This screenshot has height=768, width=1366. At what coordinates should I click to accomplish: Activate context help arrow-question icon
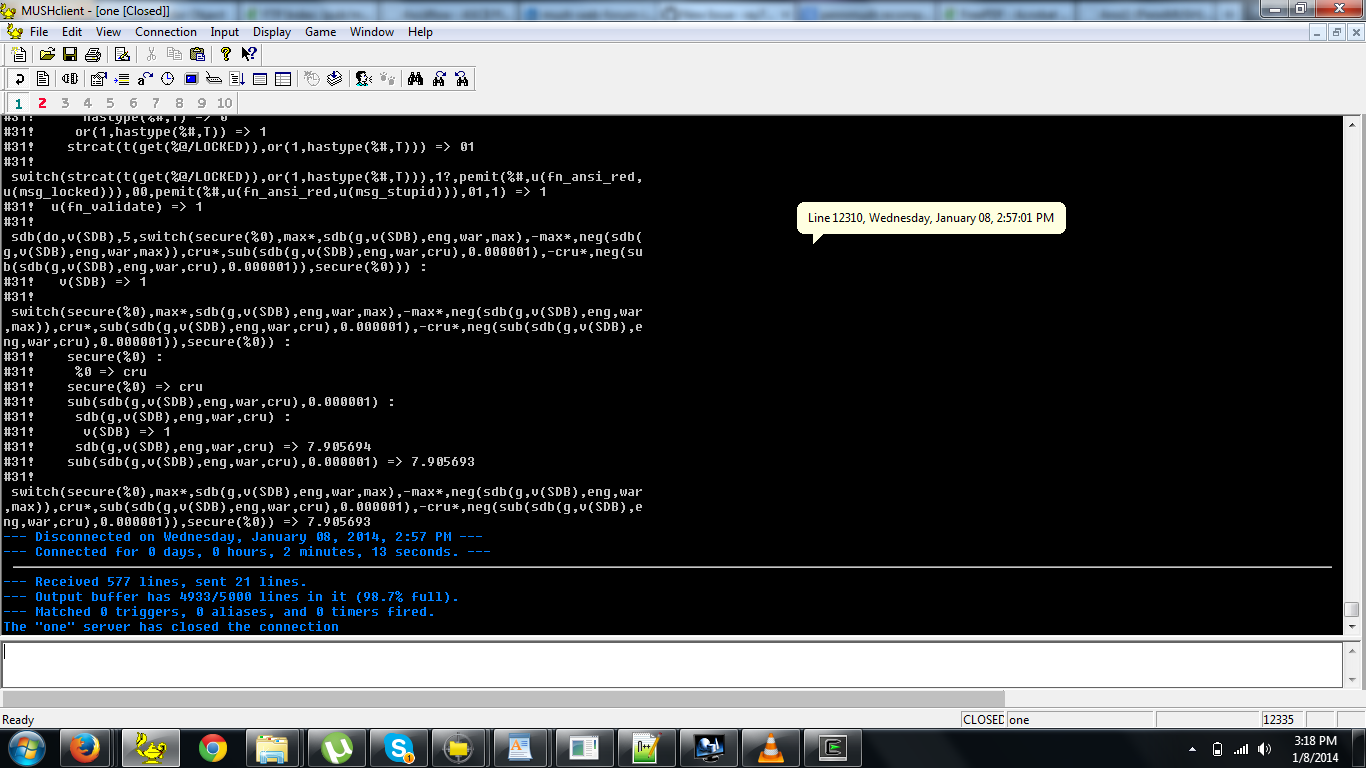point(249,54)
